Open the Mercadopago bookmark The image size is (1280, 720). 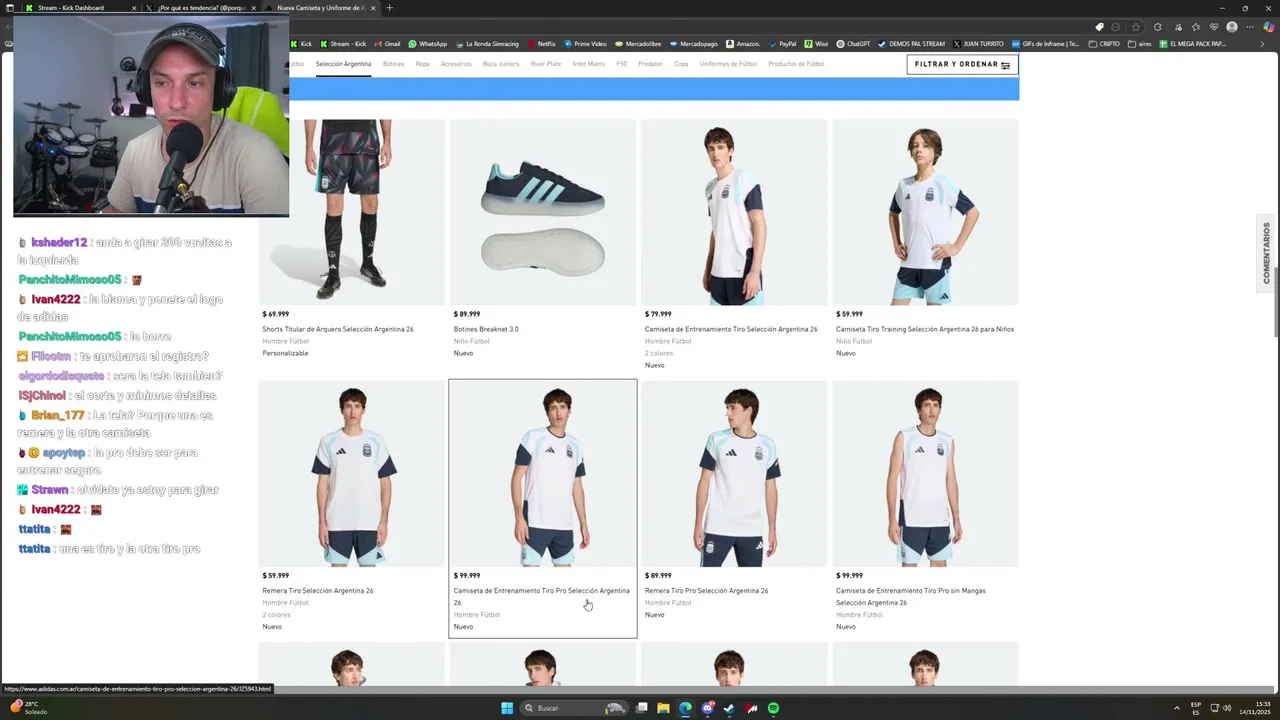click(694, 44)
